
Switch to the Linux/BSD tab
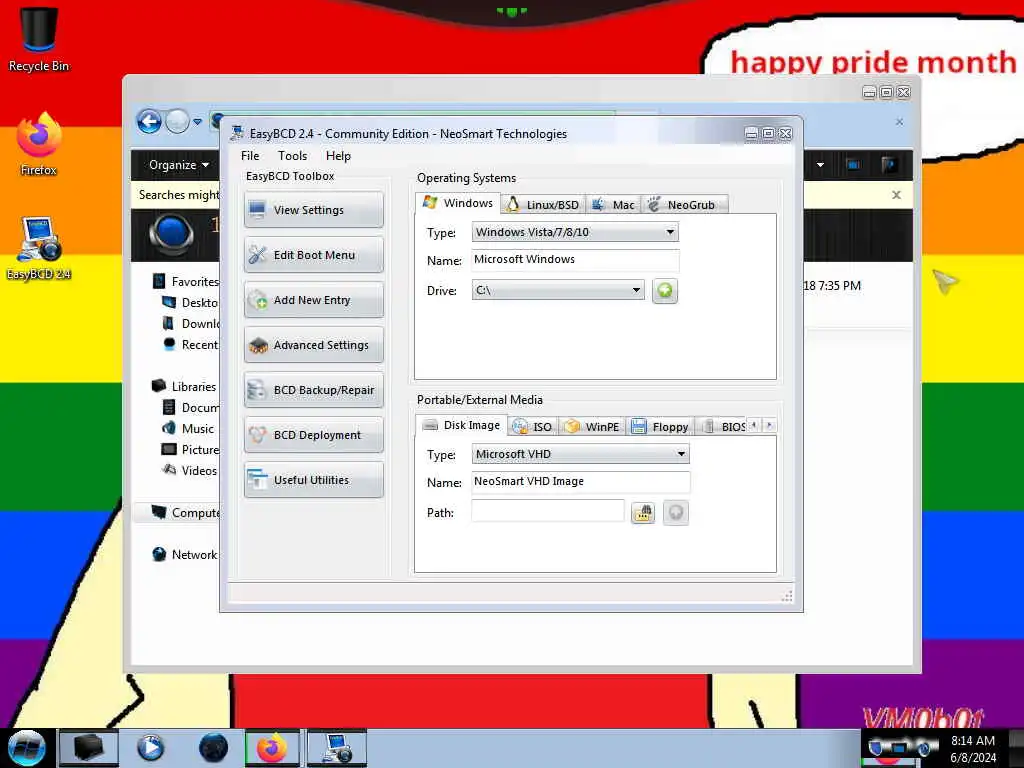coord(543,204)
